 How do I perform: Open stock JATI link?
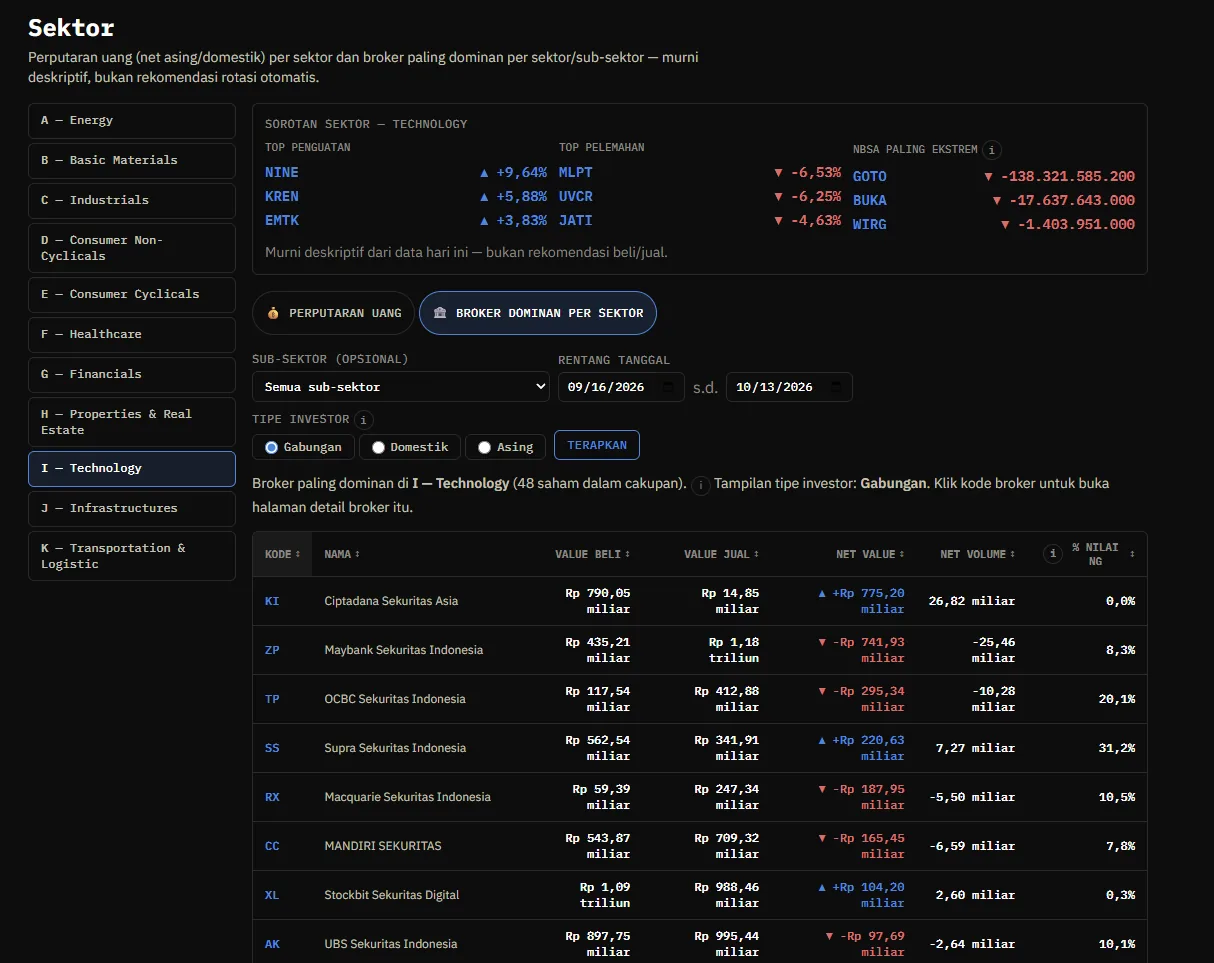pyautogui.click(x=576, y=220)
